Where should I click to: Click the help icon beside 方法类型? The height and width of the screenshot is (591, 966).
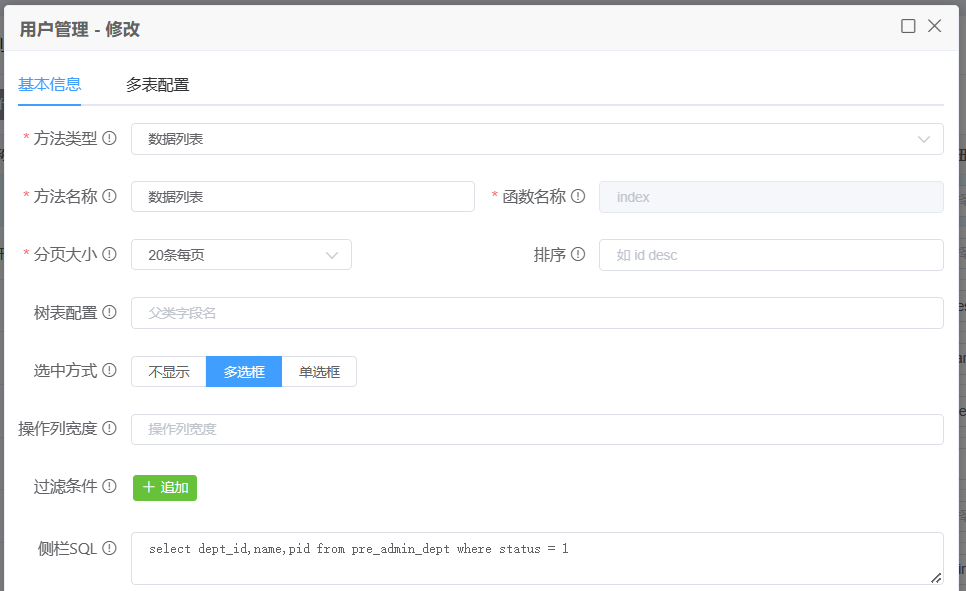click(x=110, y=139)
